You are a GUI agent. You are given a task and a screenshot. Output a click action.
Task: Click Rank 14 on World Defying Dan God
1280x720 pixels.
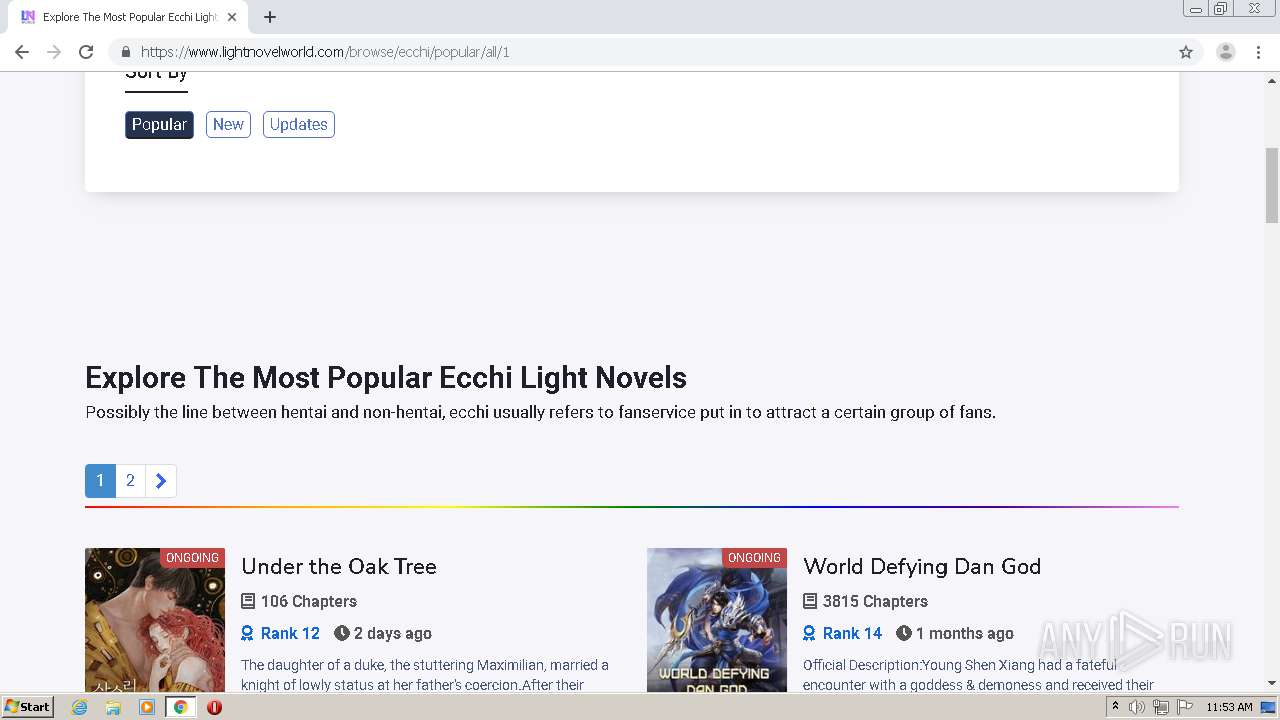(x=852, y=633)
